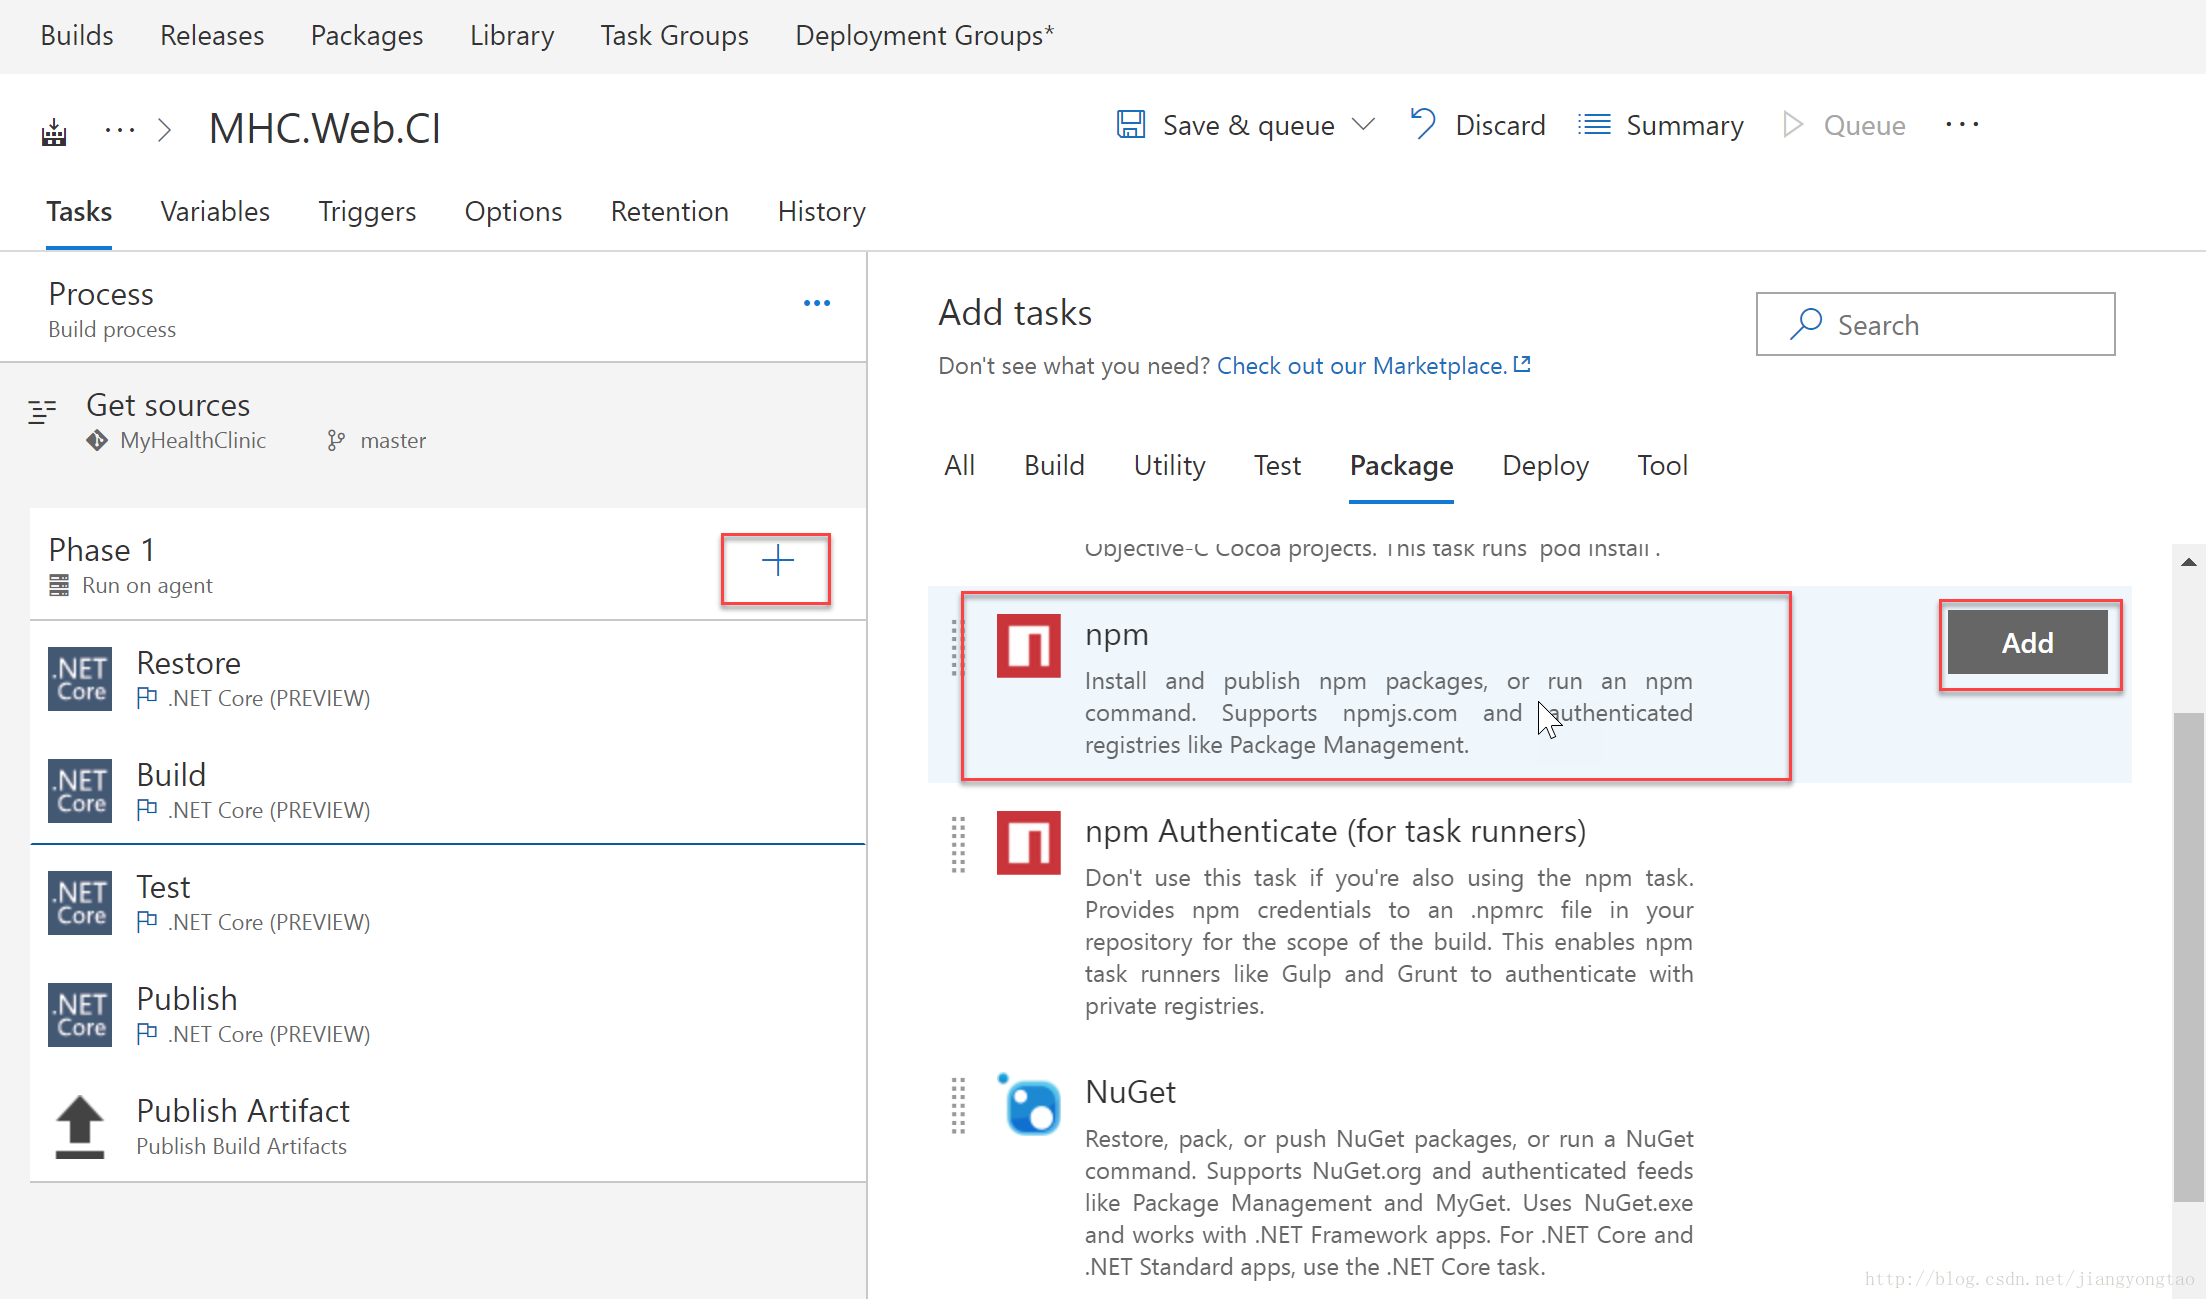This screenshot has height=1299, width=2206.
Task: Filter tasks by Utility category
Action: coord(1169,465)
